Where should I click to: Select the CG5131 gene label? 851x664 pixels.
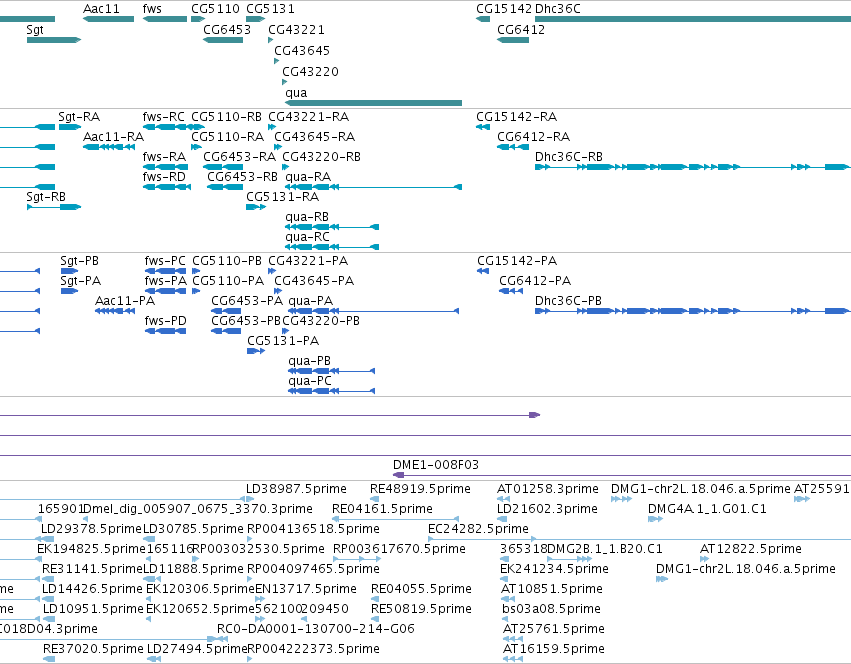[270, 9]
